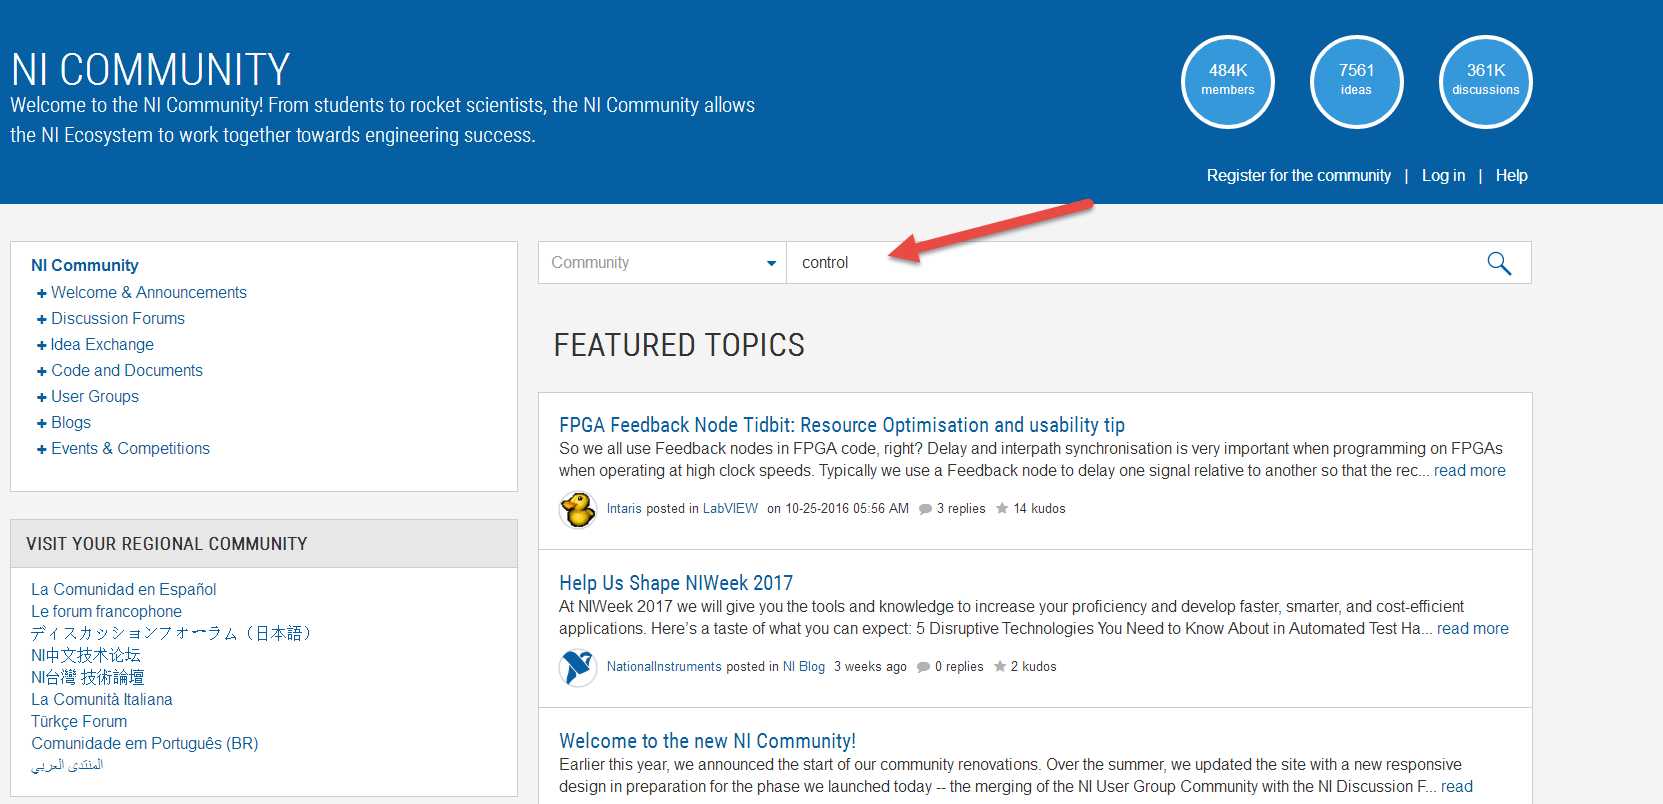Open La Comunidad en Español

coord(124,589)
